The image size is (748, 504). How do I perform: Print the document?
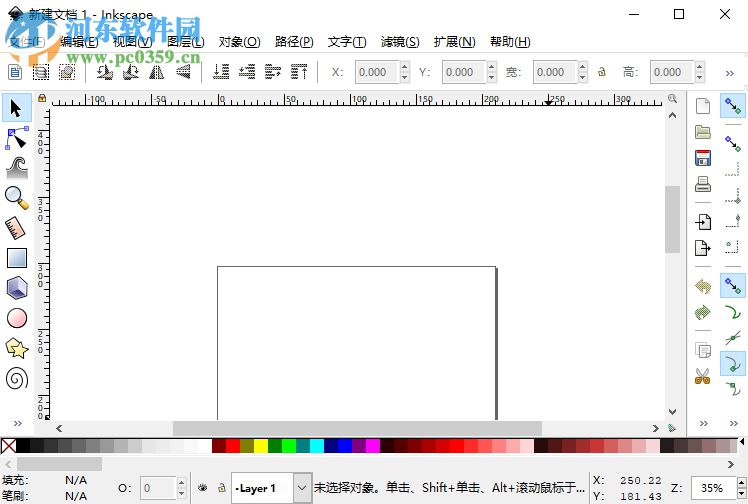point(703,184)
